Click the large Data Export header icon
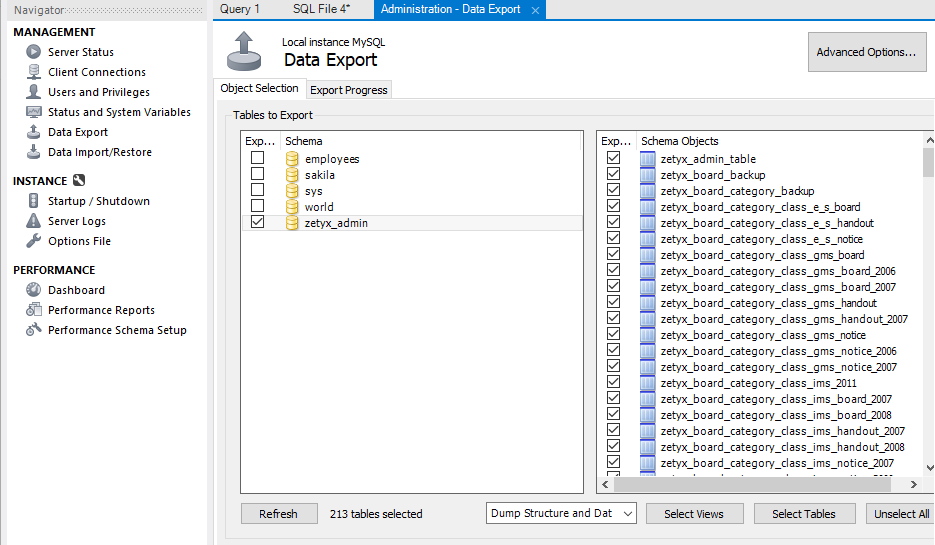Image resolution: width=935 pixels, height=545 pixels. point(244,52)
